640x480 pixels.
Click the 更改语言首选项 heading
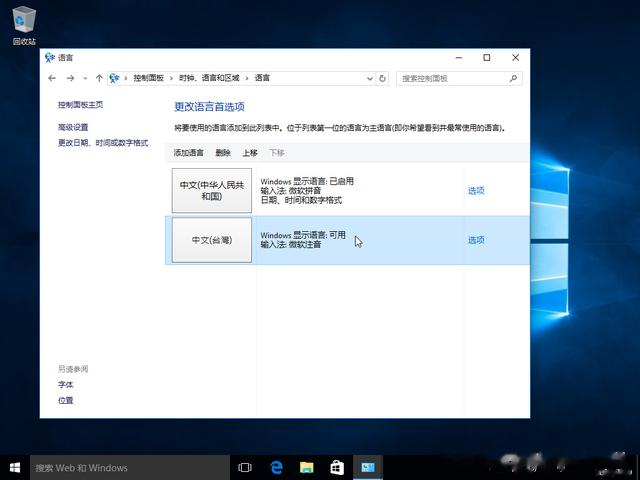point(209,107)
